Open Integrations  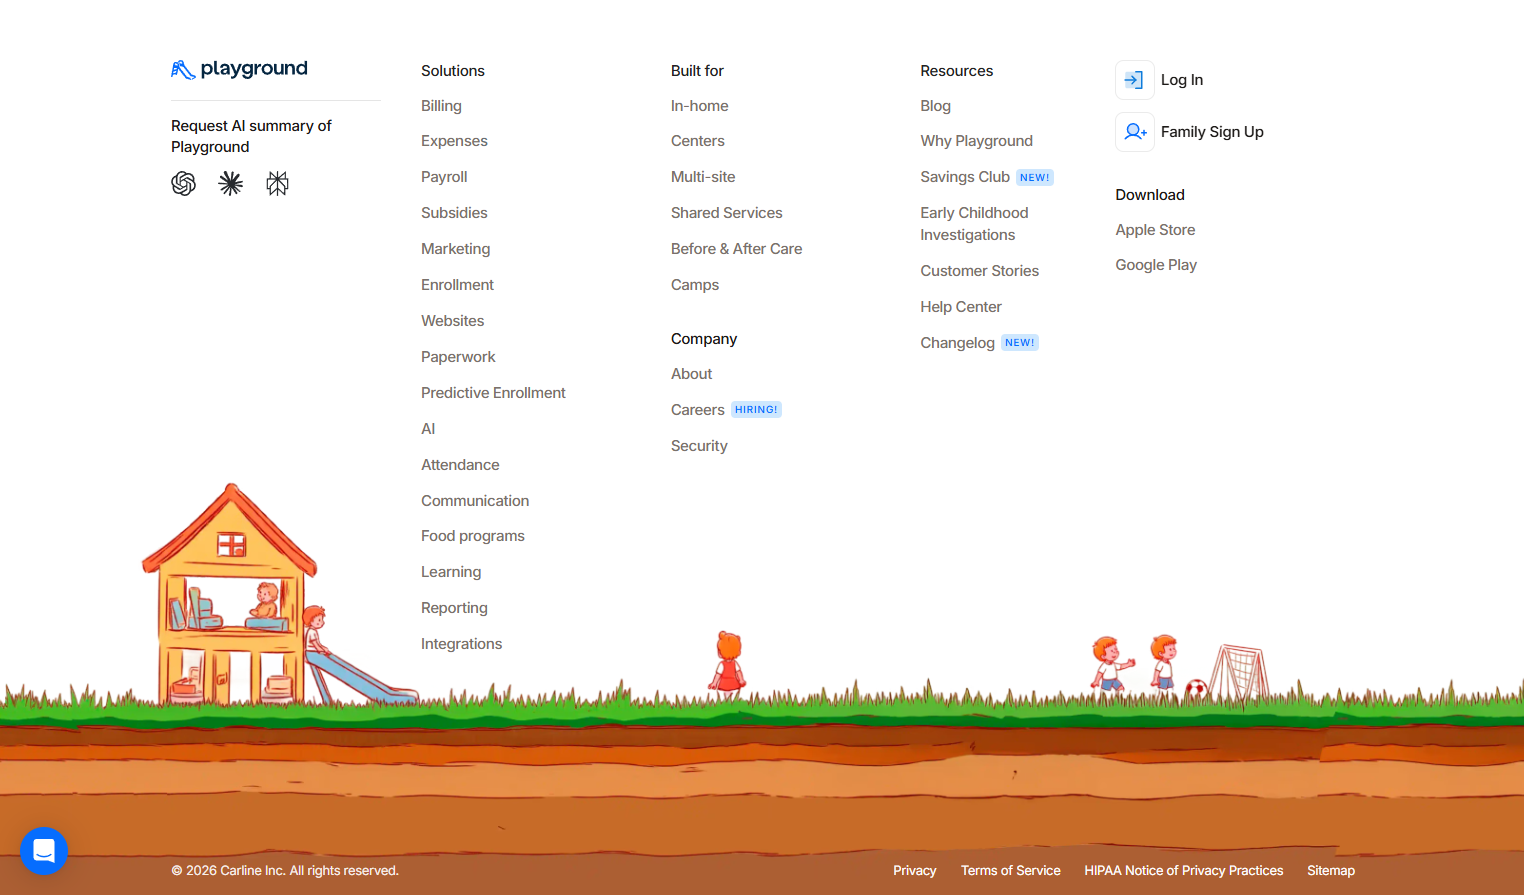[461, 644]
